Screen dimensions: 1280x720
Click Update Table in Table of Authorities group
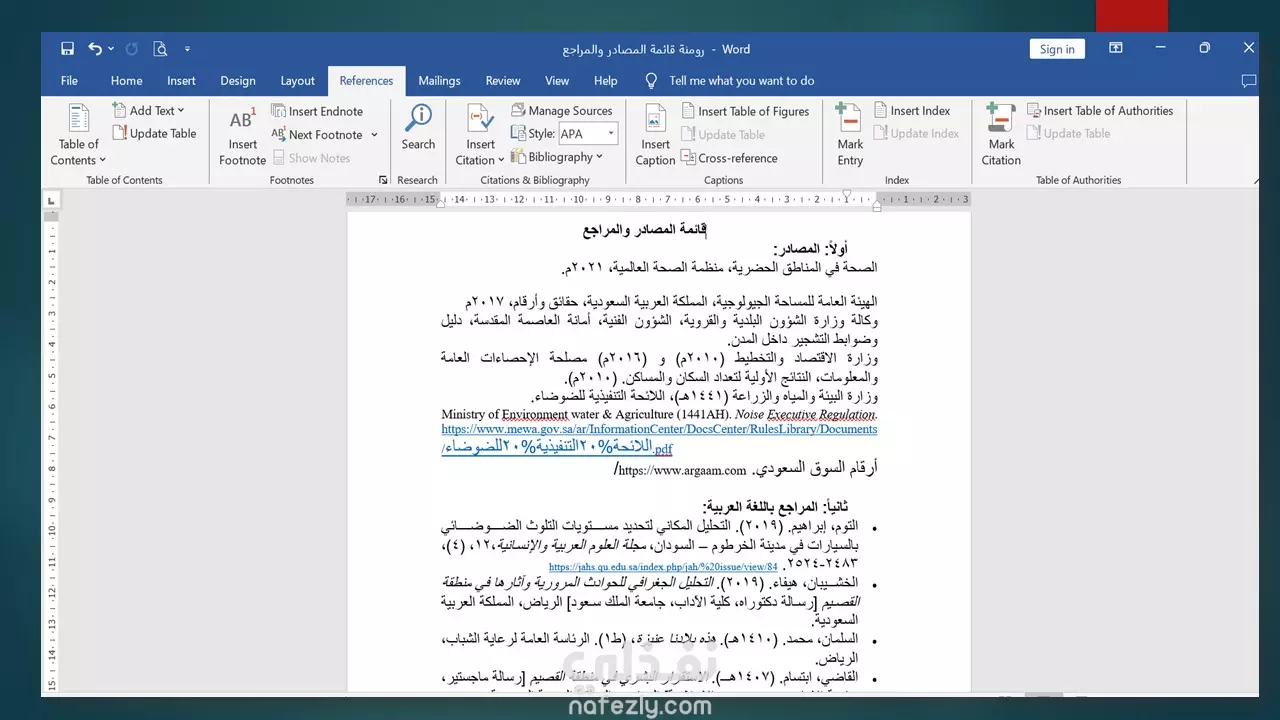[x=1068, y=133]
